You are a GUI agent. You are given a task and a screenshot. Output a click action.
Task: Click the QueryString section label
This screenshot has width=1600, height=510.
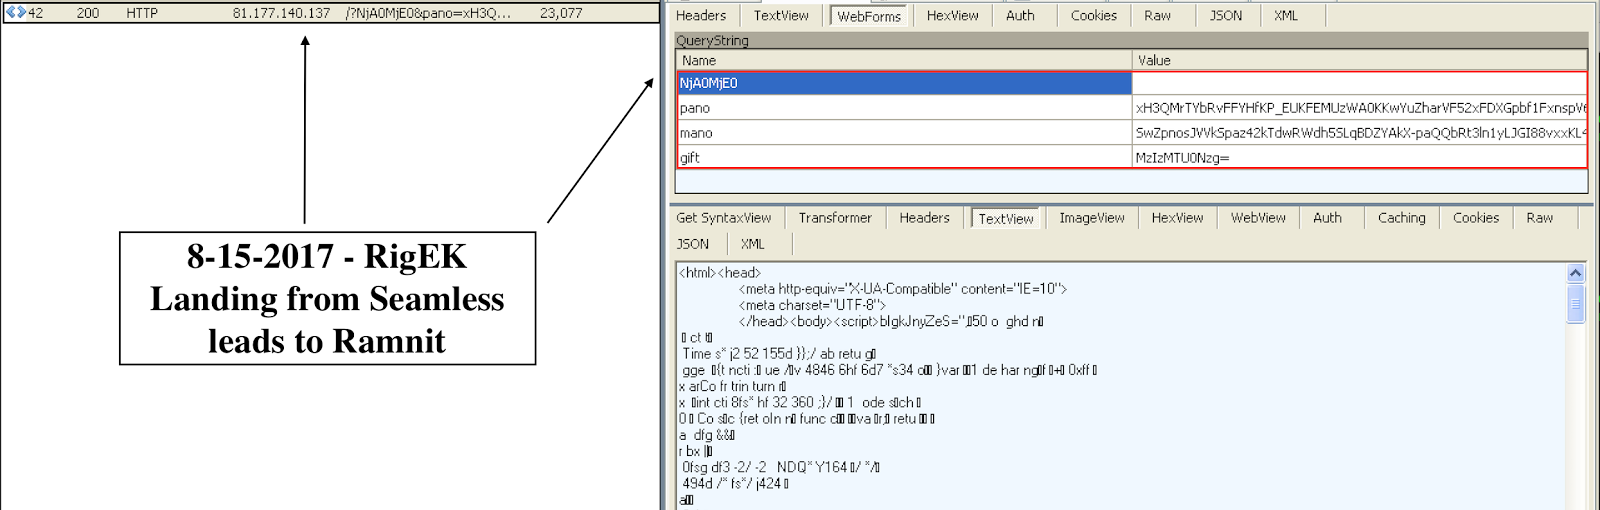(712, 41)
